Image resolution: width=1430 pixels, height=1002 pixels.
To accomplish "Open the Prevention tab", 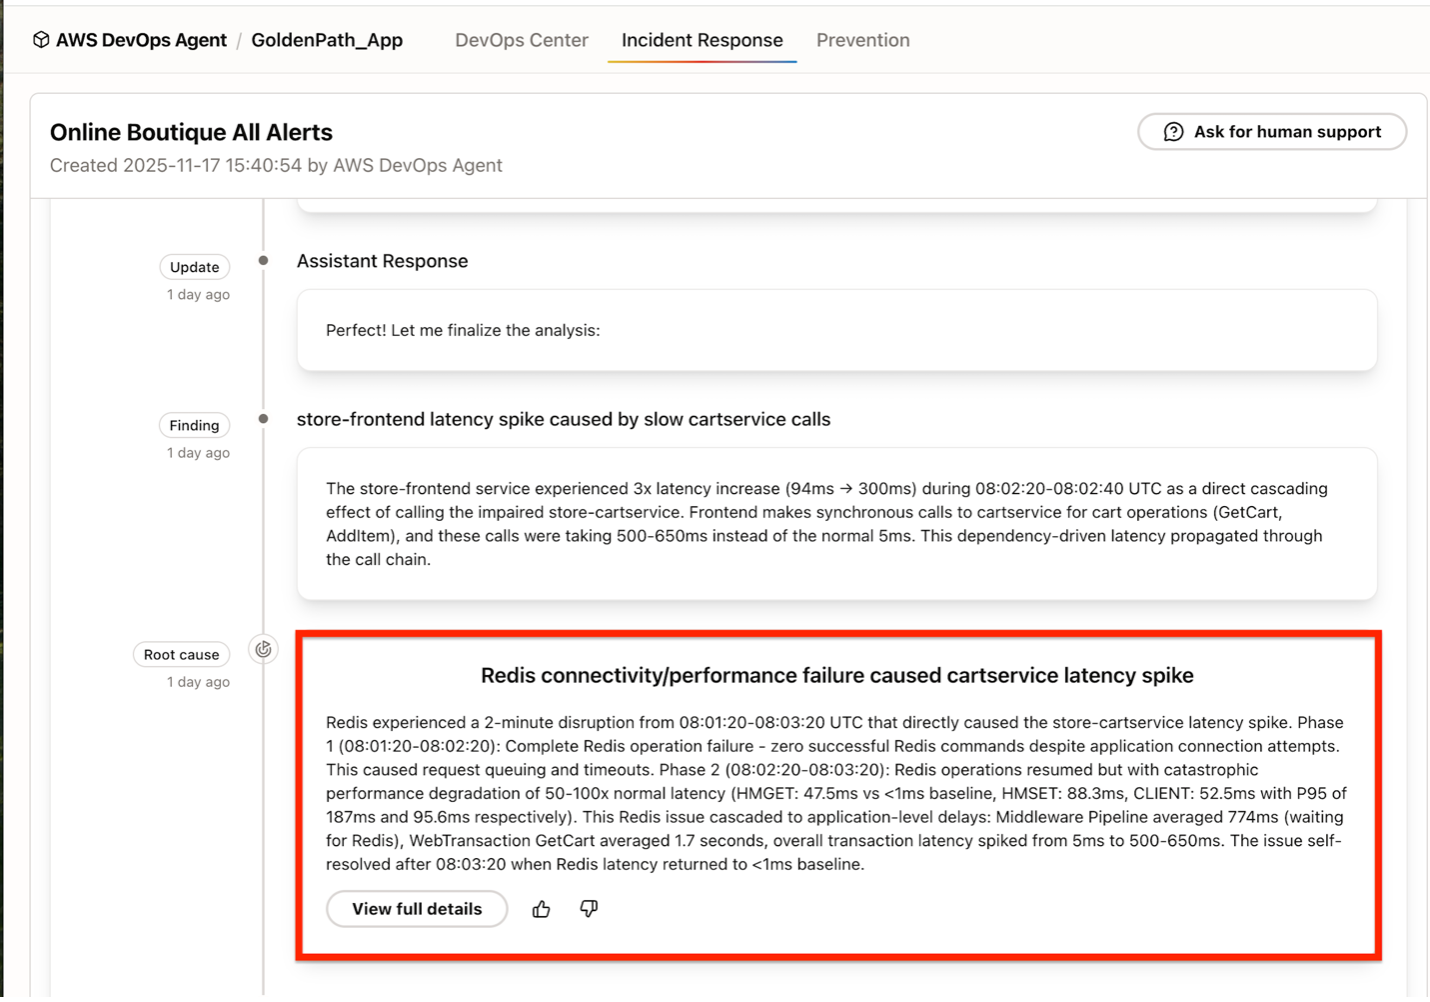I will (863, 40).
